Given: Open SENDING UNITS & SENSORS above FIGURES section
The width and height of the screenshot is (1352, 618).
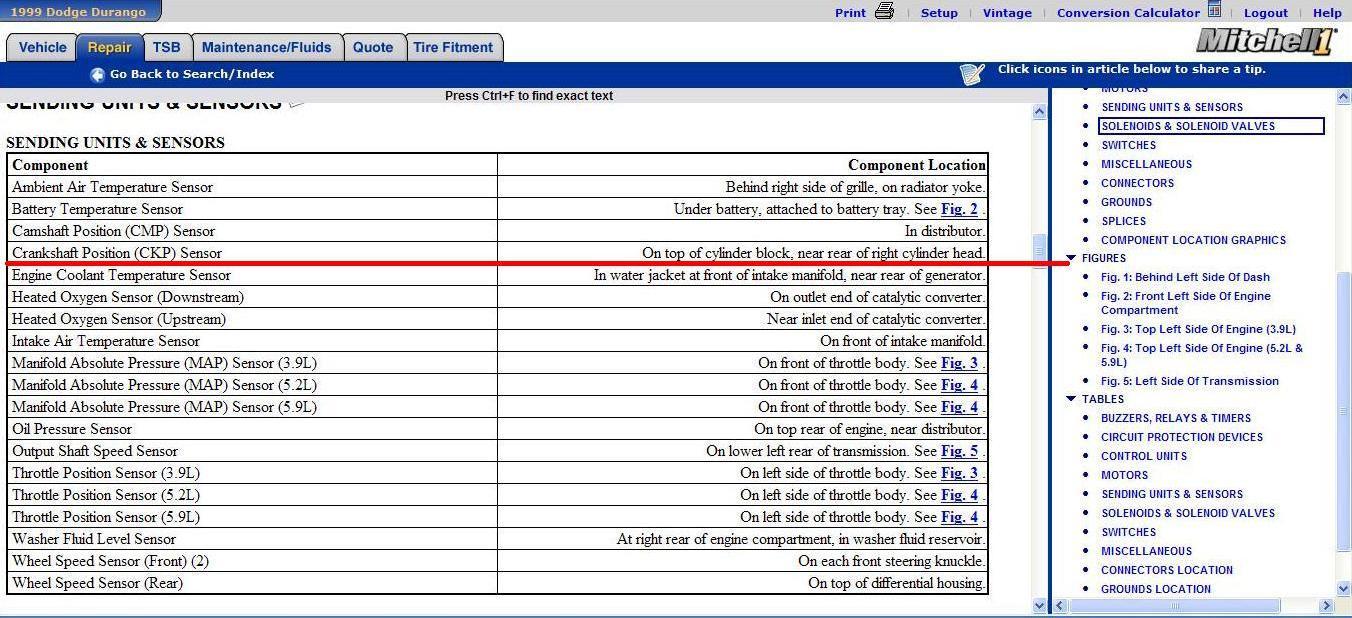Looking at the screenshot, I should click(x=1172, y=107).
